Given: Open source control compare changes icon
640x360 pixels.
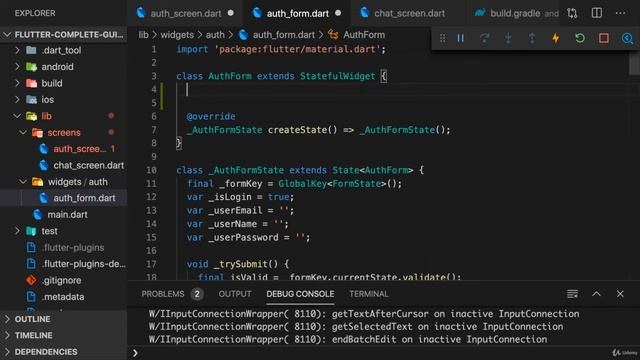Looking at the screenshot, I should coord(572,13).
